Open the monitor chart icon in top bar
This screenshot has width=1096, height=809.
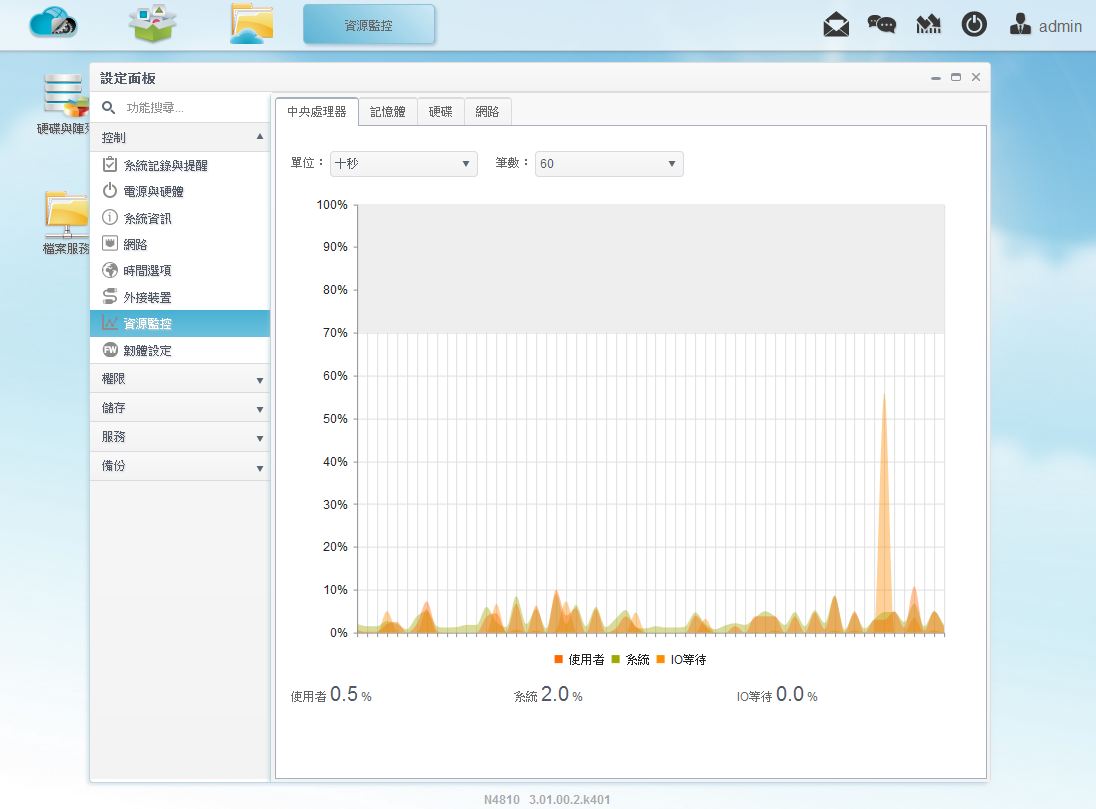(928, 25)
